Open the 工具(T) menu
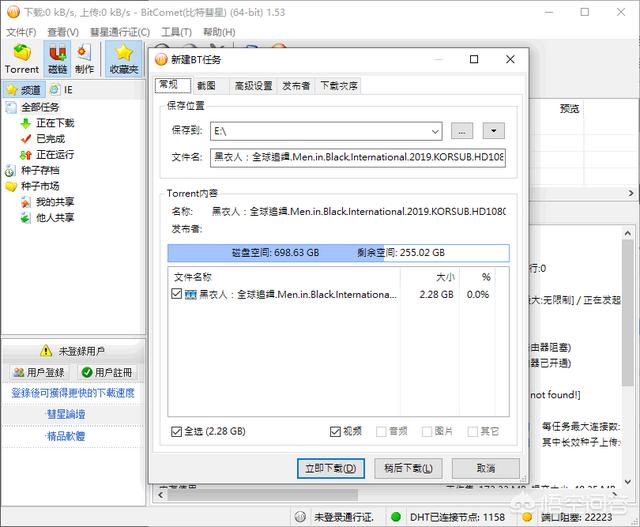 tap(176, 32)
